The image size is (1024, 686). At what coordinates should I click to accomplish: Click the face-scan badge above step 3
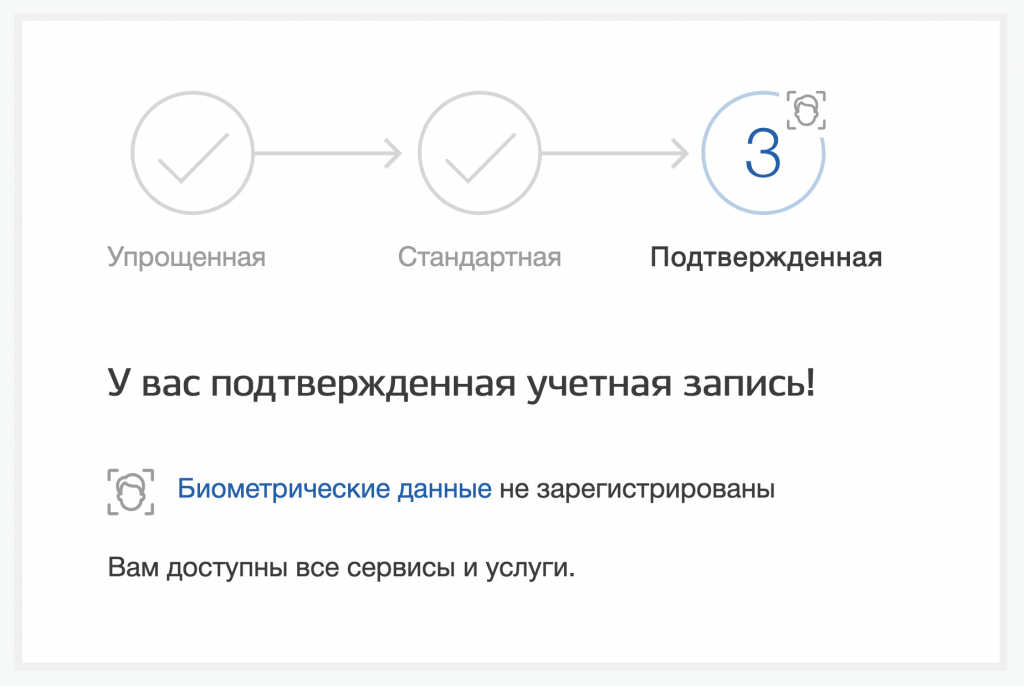[806, 110]
